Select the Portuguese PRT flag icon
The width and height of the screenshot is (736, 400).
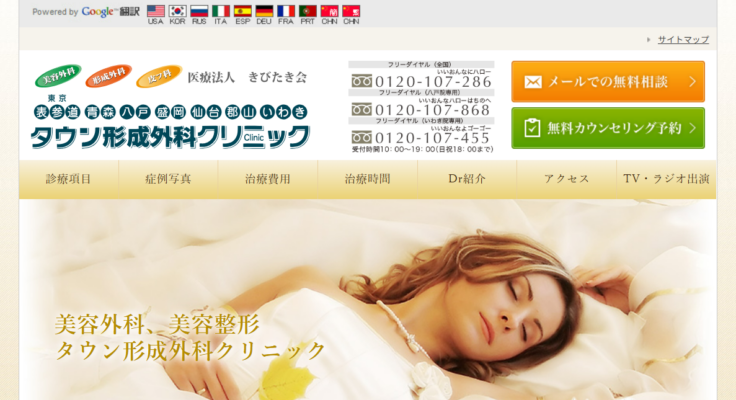(308, 12)
